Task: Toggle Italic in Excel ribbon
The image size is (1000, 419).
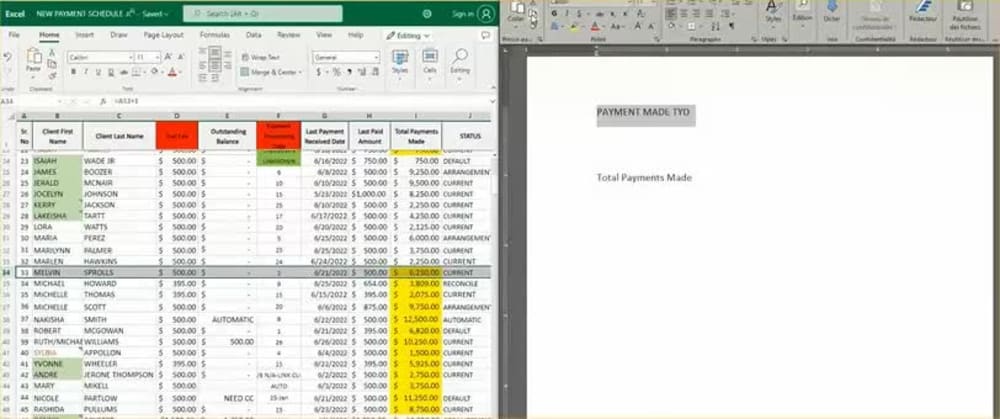Action: point(85,72)
